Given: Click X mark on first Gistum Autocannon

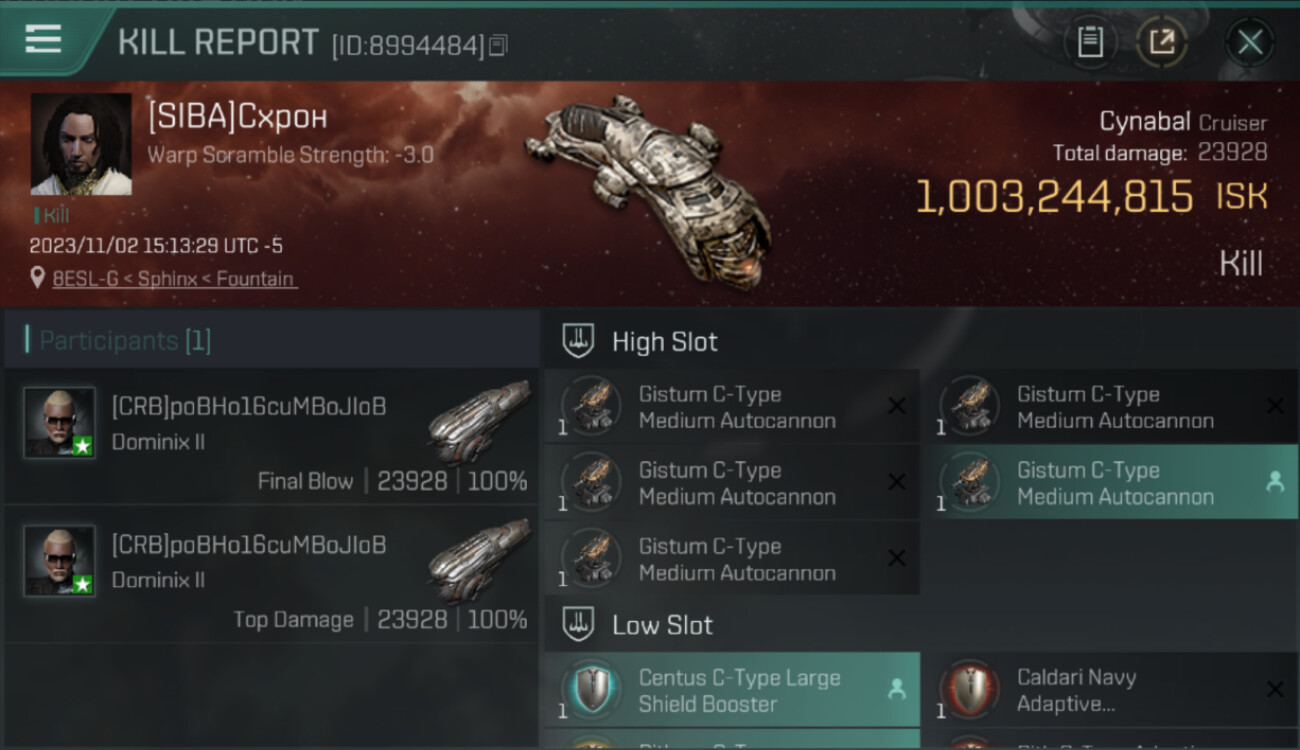Looking at the screenshot, I should [897, 405].
